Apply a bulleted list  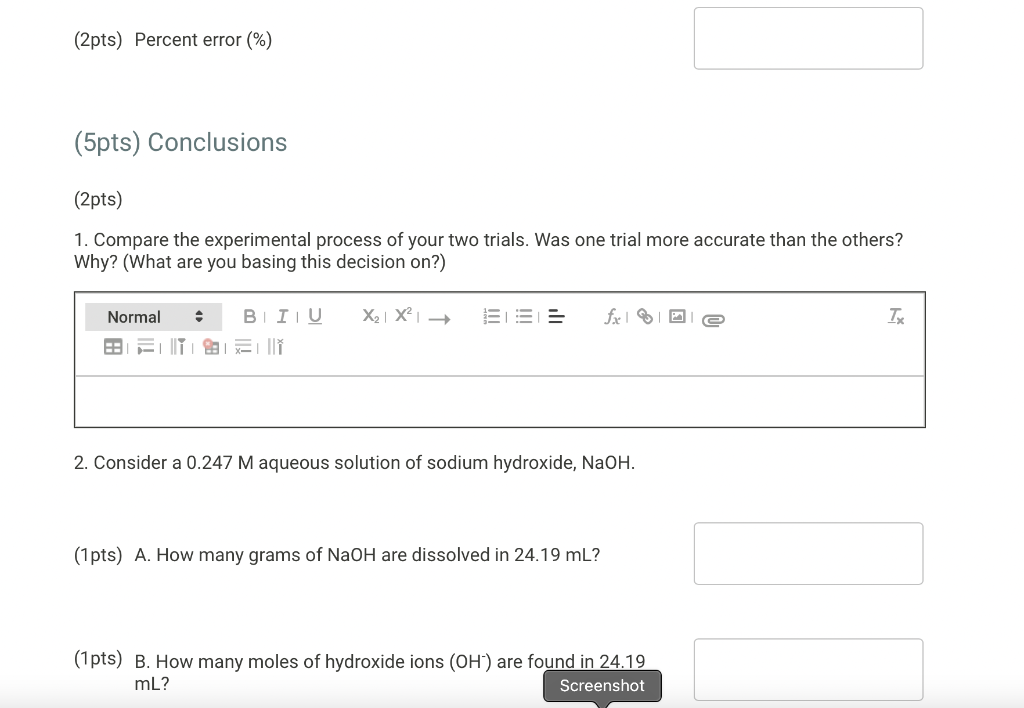pyautogui.click(x=524, y=316)
